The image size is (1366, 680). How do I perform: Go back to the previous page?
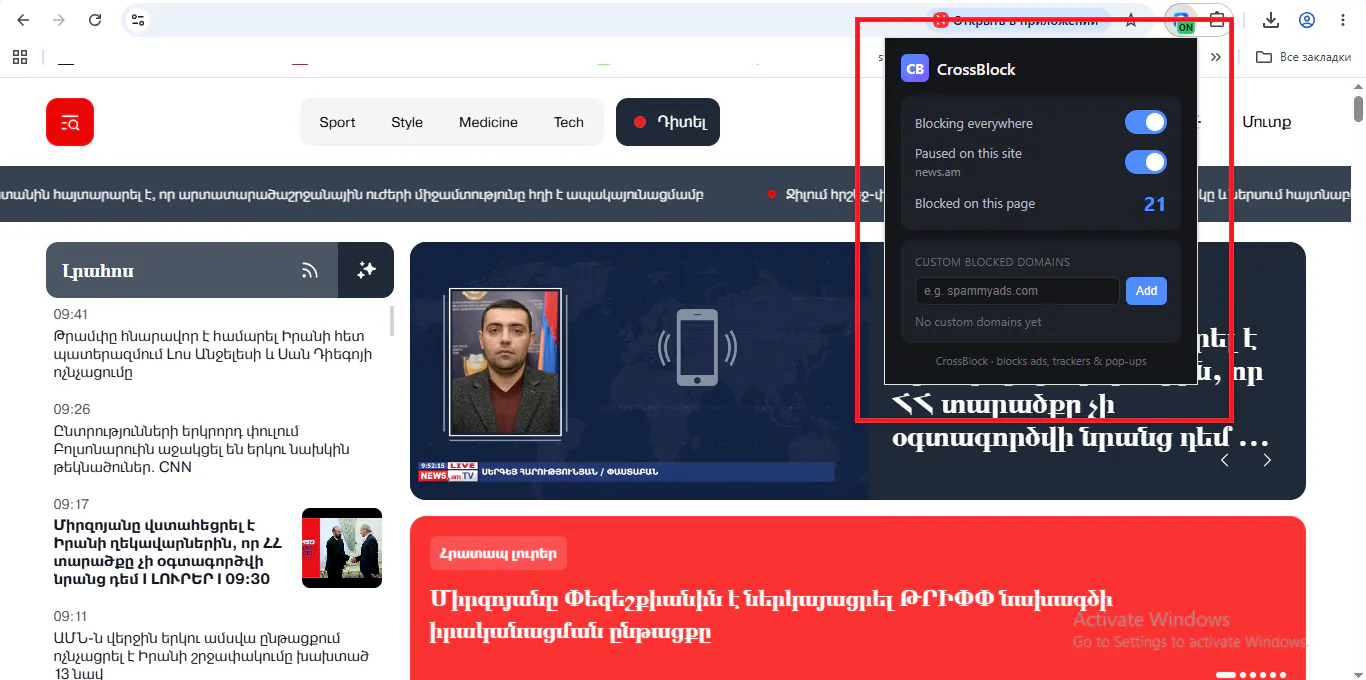tap(23, 20)
